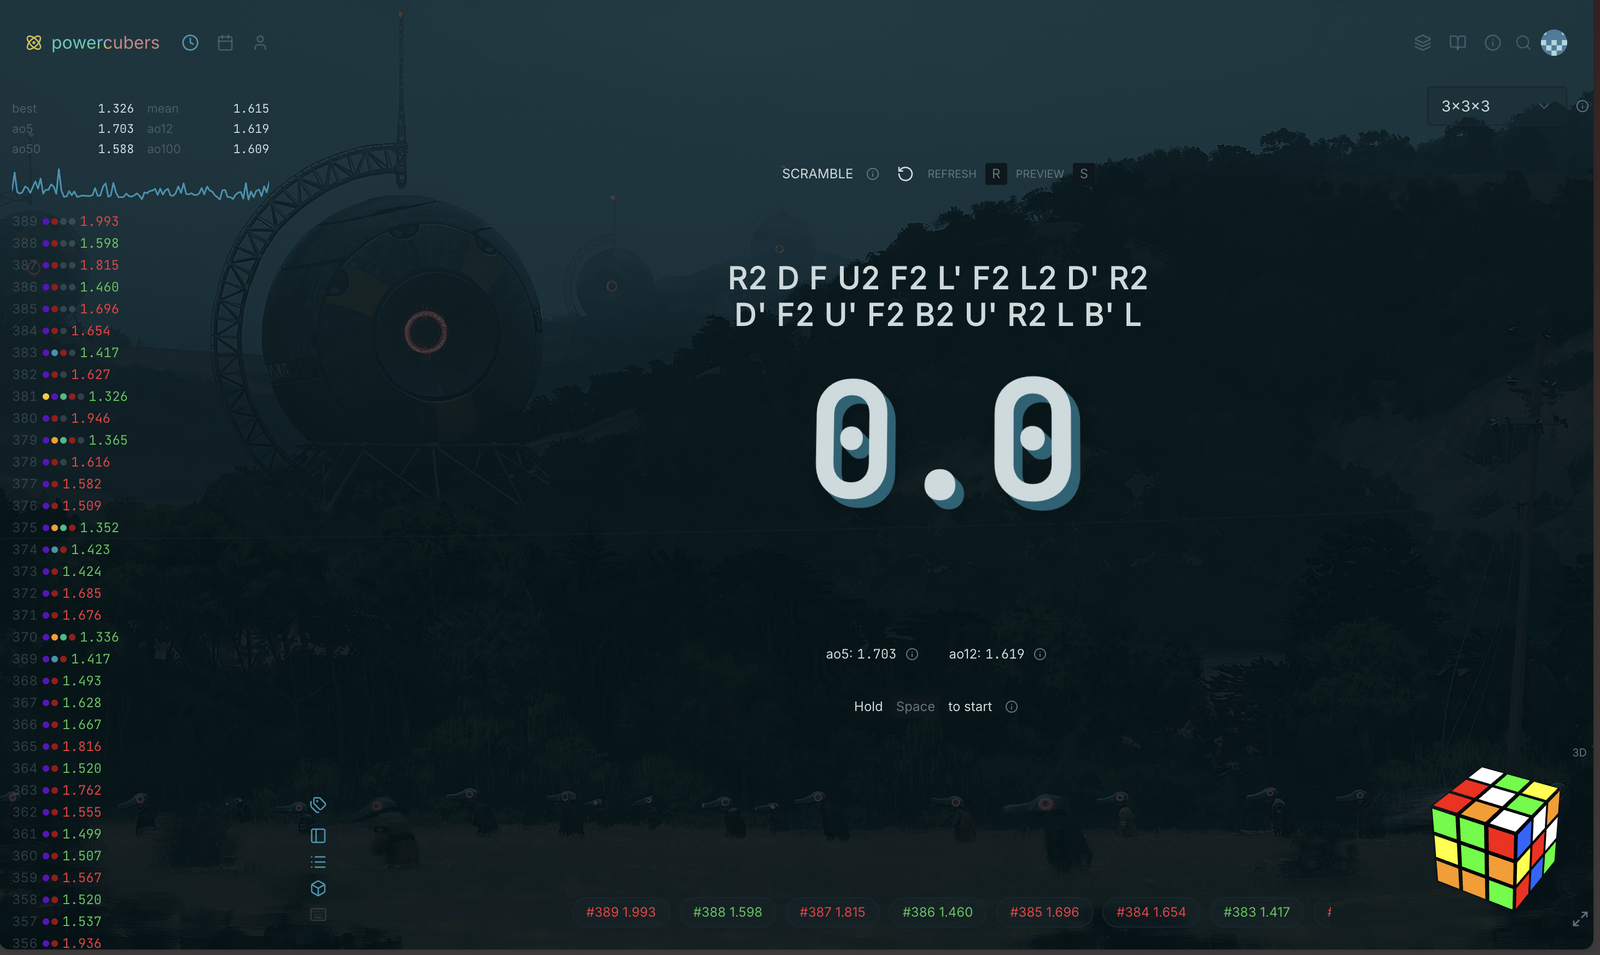1600x955 pixels.
Task: Toggle the cube preview box icon
Action: (318, 888)
